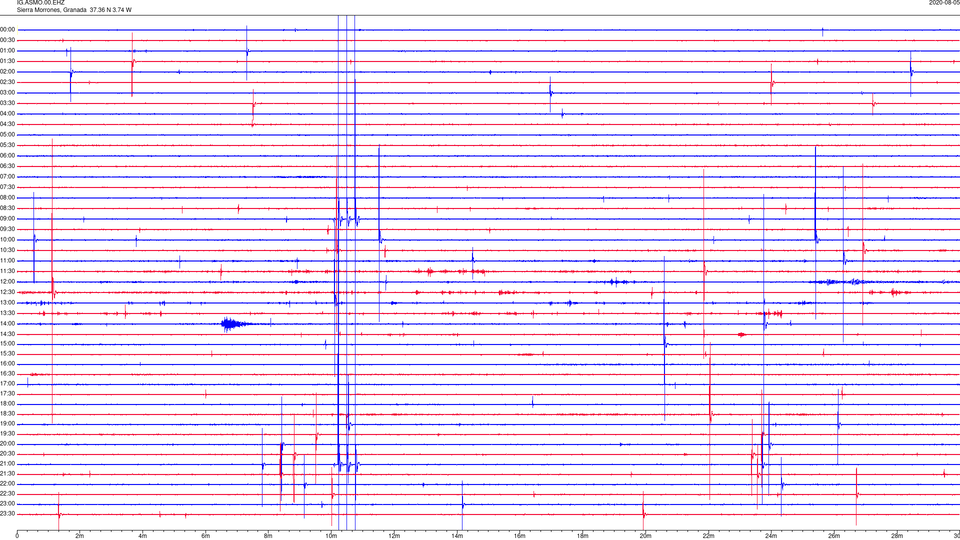Click the 16:00 trace time label
Screen dimensions: 960x540
point(8,364)
